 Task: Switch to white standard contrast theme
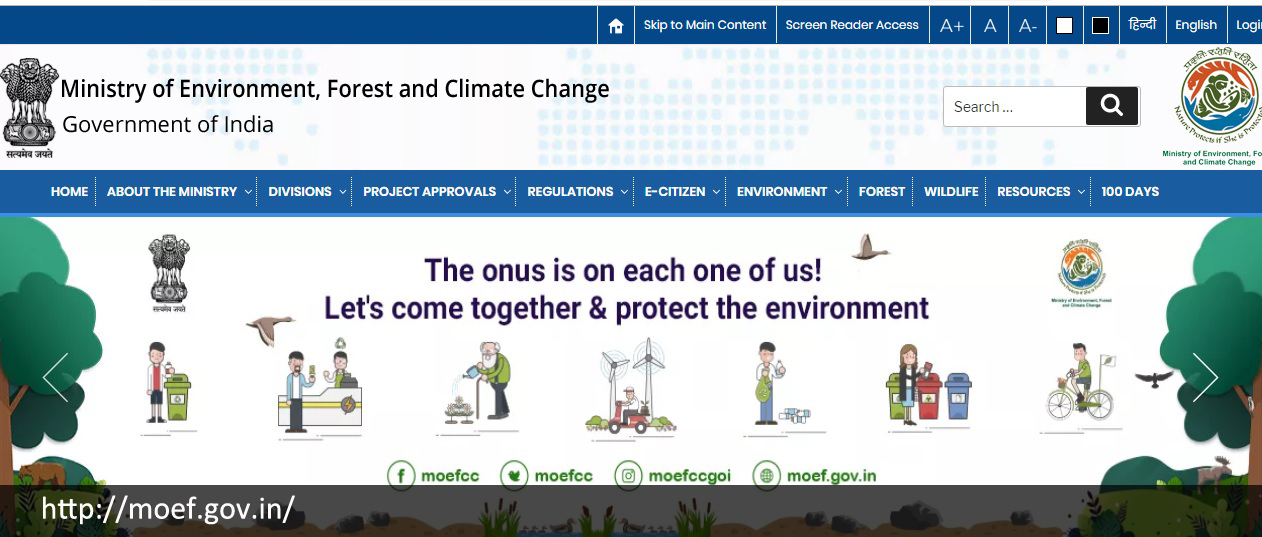point(1064,26)
